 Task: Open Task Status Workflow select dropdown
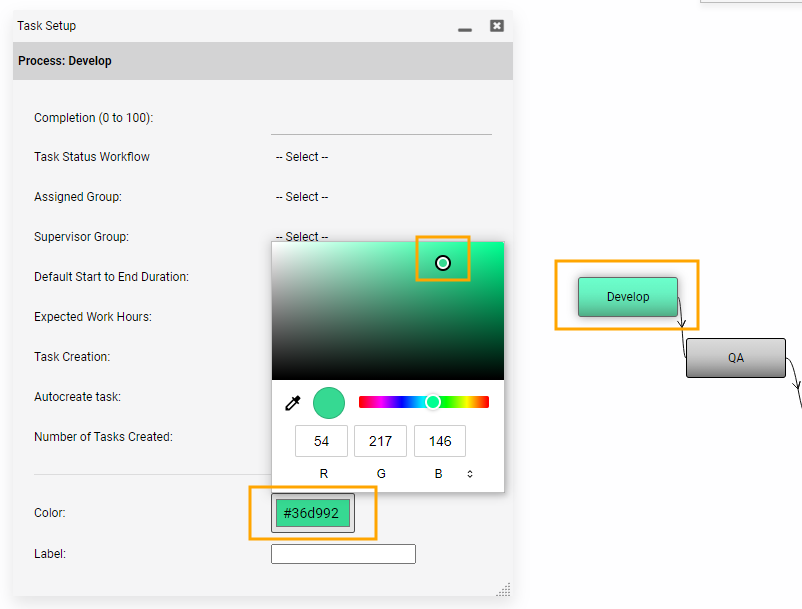point(302,157)
